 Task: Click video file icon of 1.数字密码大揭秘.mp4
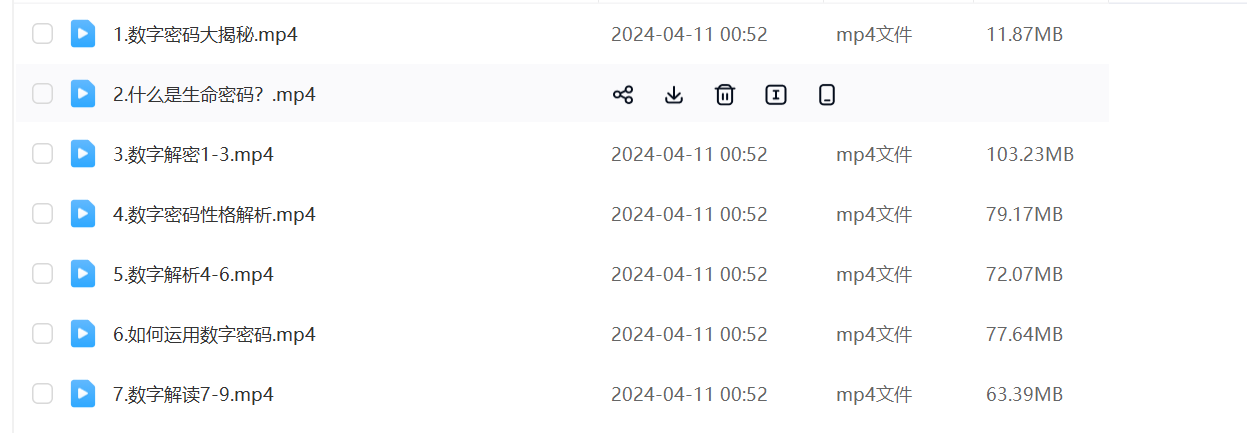[83, 34]
